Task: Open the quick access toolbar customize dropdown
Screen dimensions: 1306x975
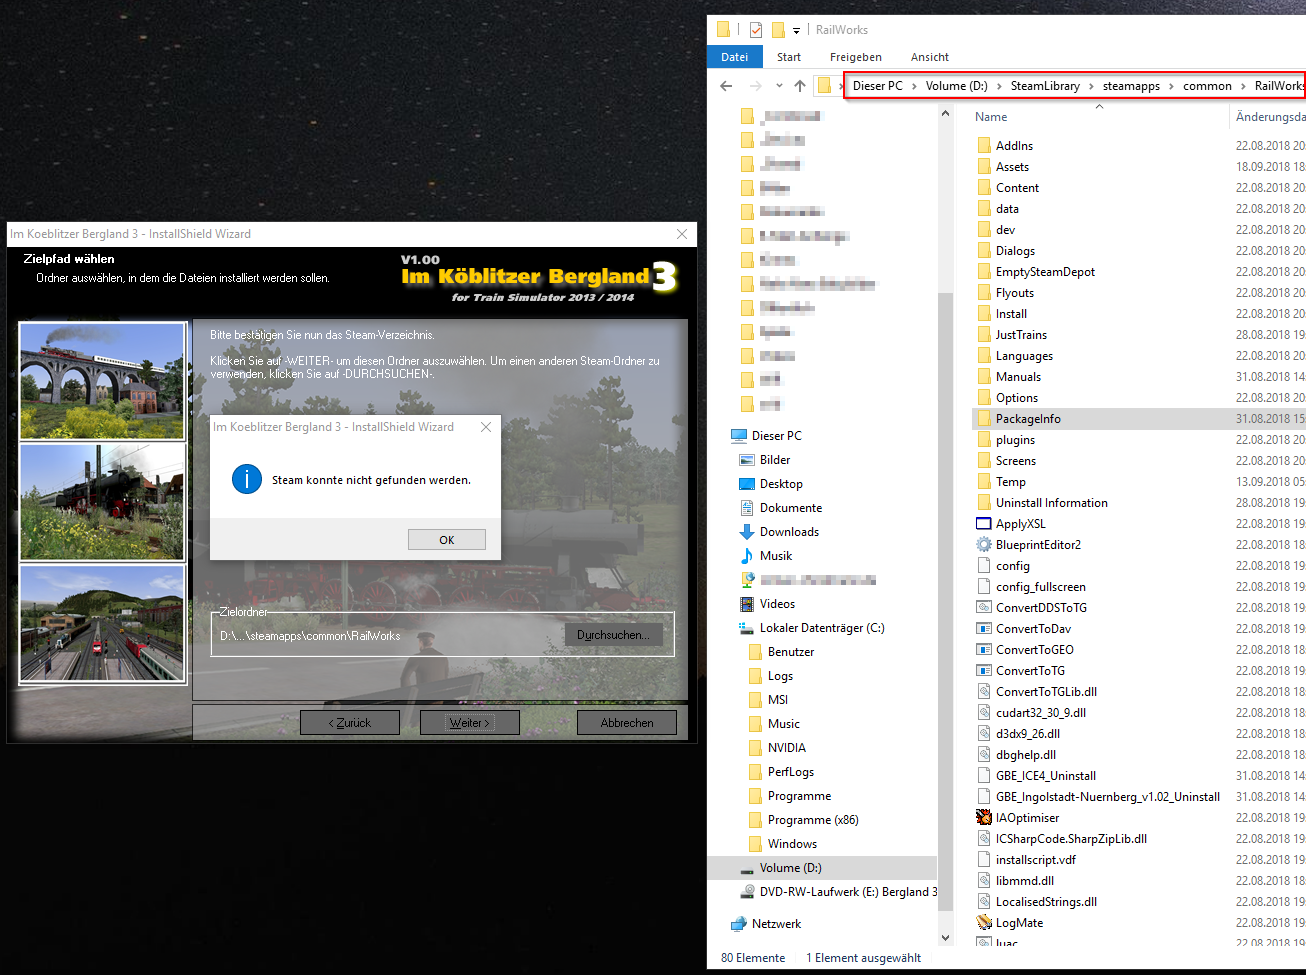Action: tap(796, 31)
